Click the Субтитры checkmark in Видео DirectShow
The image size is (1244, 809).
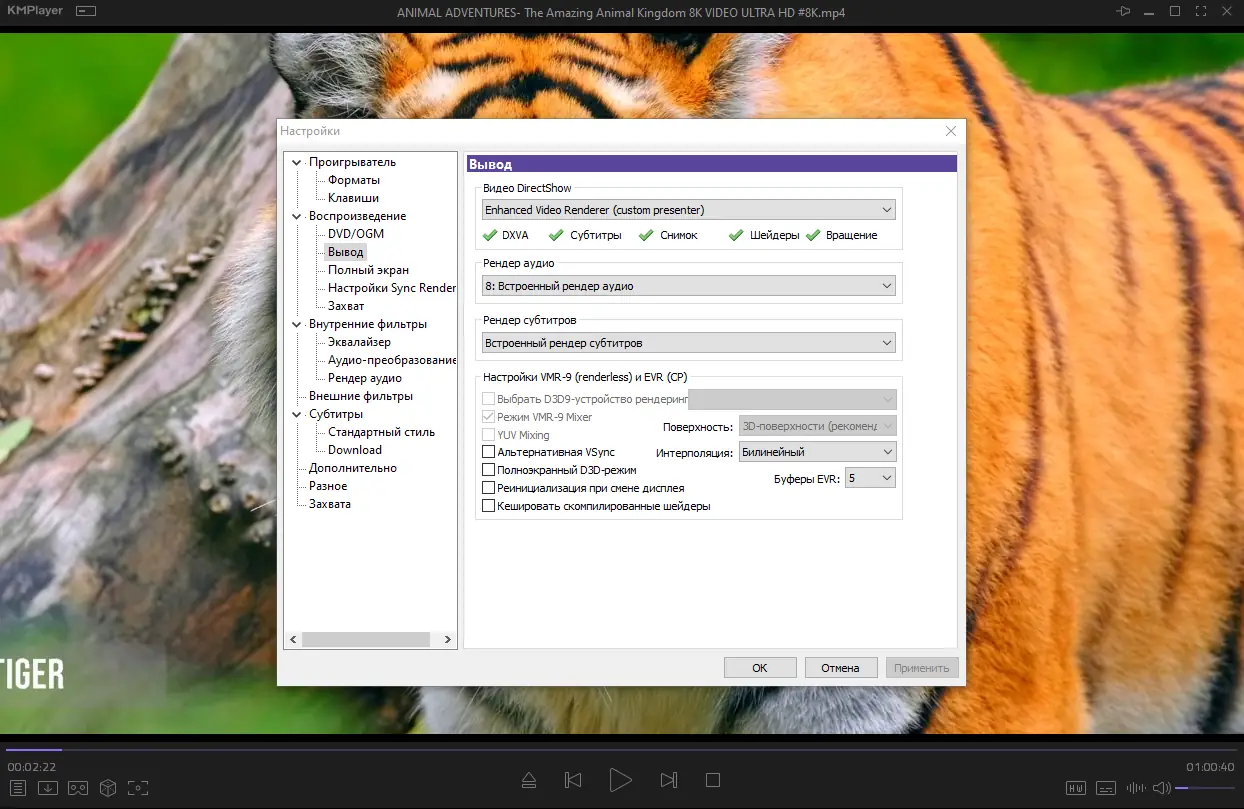pos(557,236)
